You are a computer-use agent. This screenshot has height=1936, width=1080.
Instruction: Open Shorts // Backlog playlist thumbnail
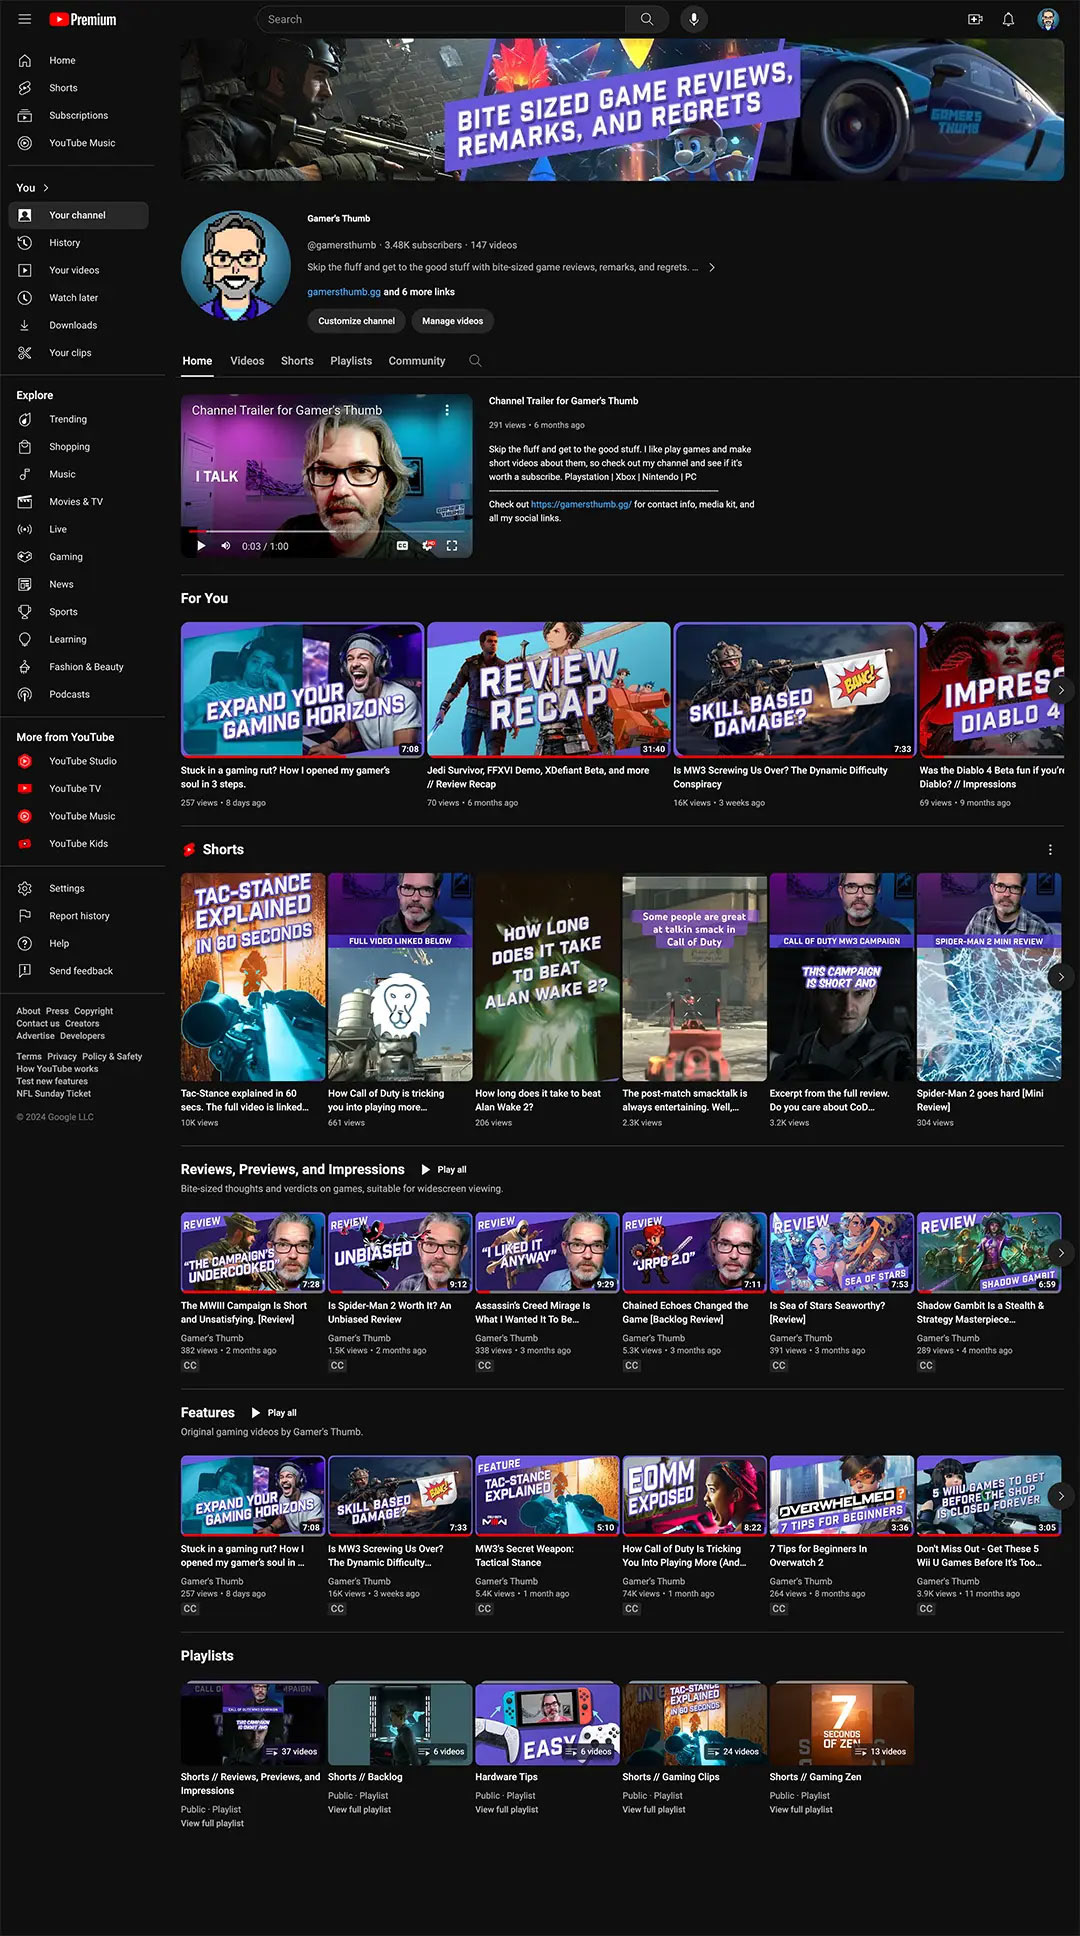click(x=400, y=1723)
